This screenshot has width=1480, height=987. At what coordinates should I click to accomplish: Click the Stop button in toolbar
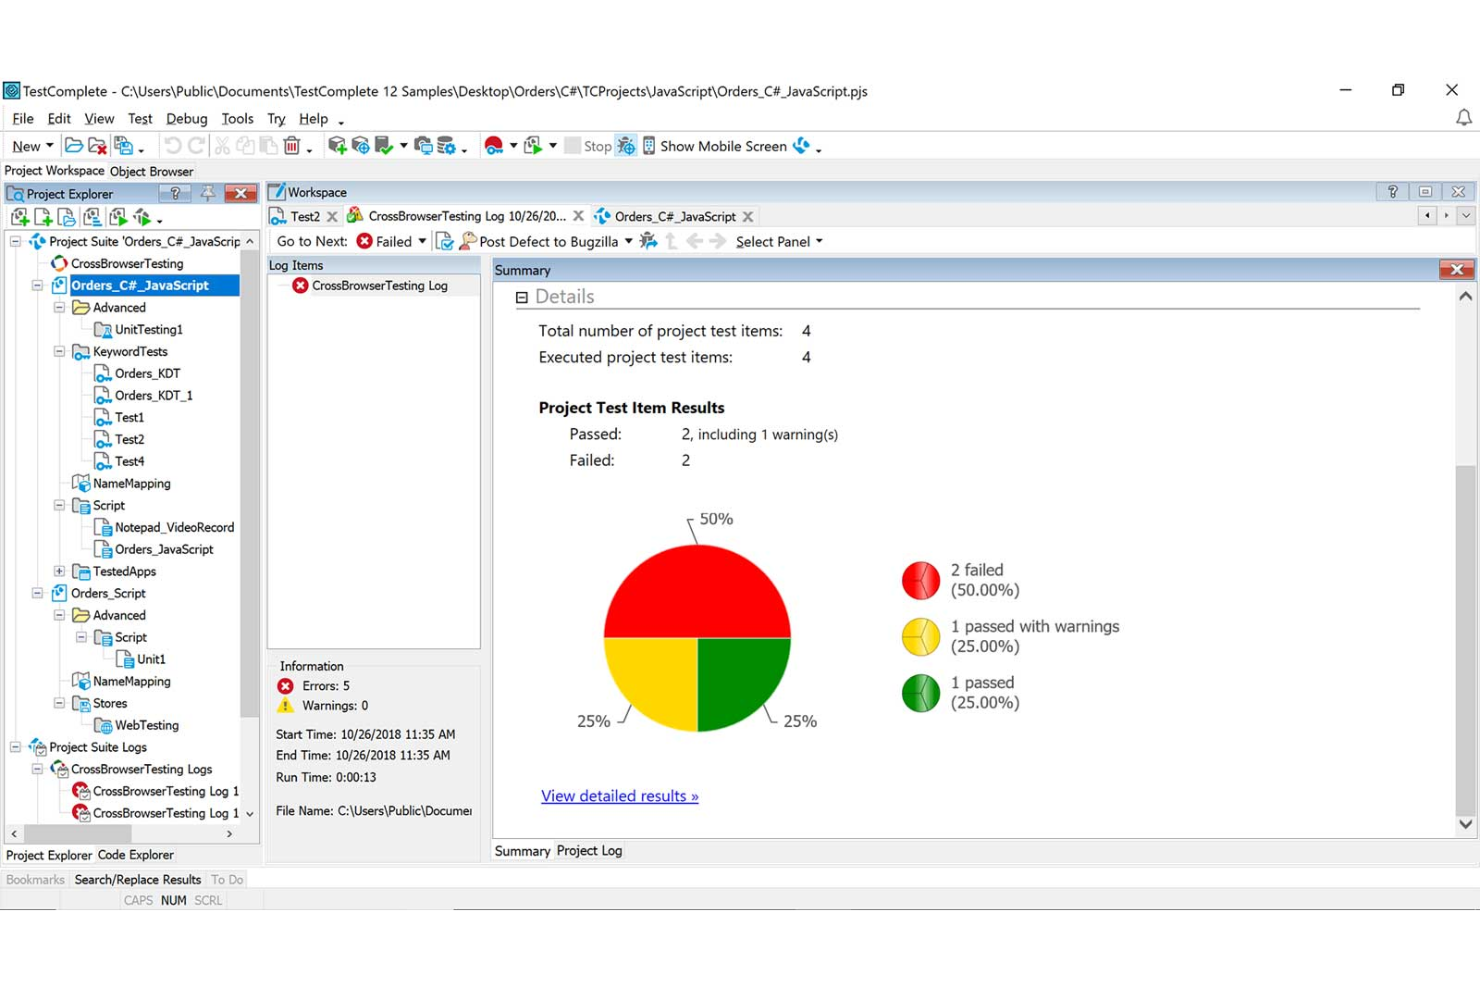588,146
